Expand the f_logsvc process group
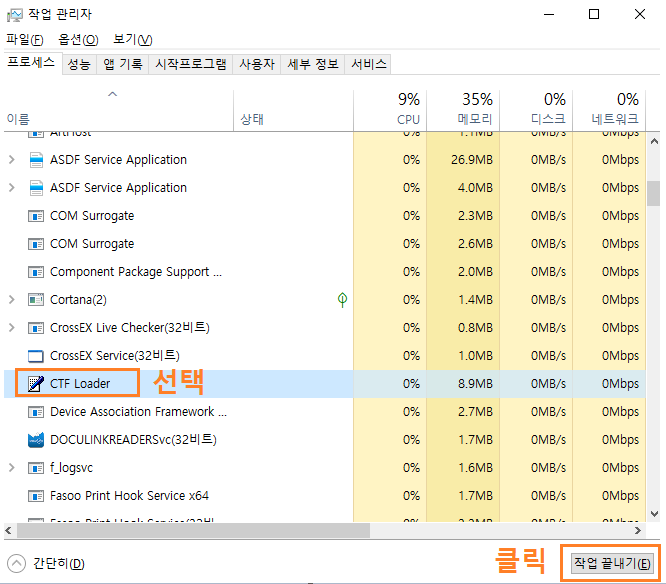This screenshot has width=666, height=584. coord(12,468)
